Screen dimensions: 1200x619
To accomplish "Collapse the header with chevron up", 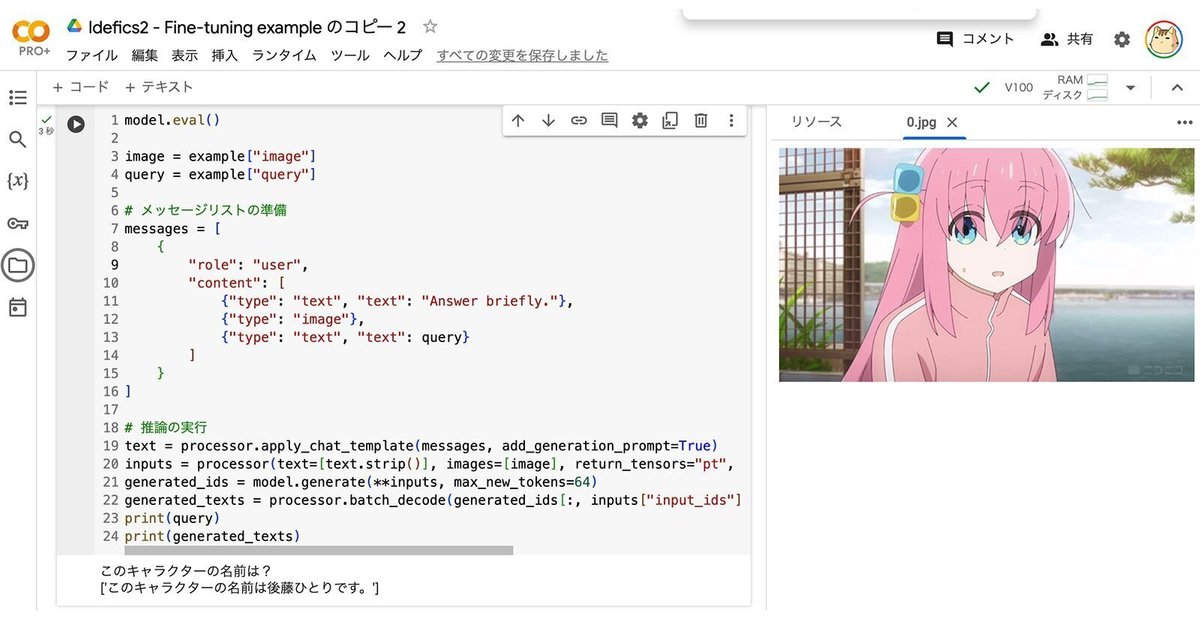I will [1176, 88].
